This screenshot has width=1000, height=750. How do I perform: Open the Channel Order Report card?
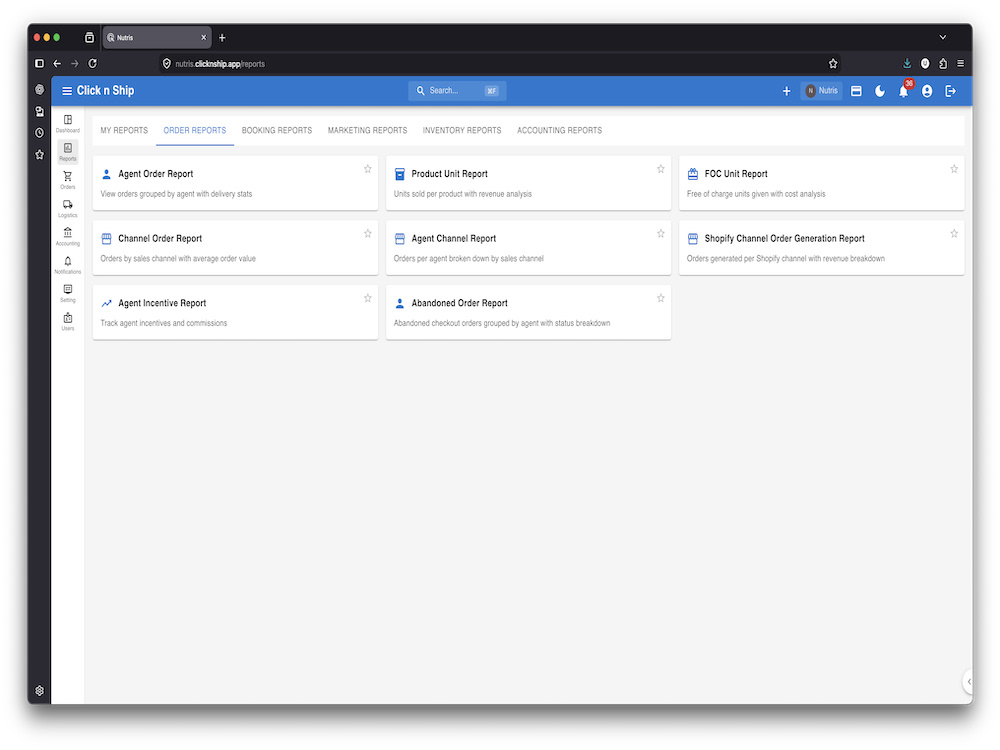(x=235, y=247)
